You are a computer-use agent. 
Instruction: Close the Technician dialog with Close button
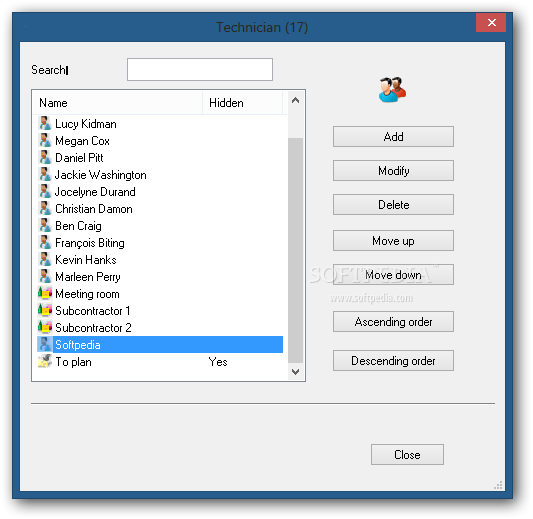coord(407,454)
